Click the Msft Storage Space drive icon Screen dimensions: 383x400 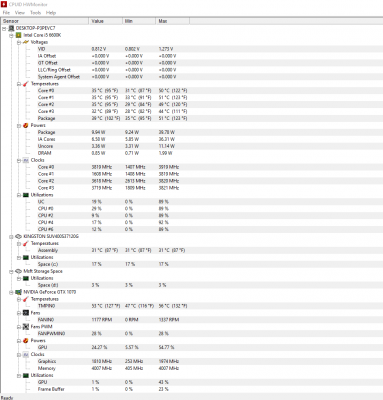(19, 271)
